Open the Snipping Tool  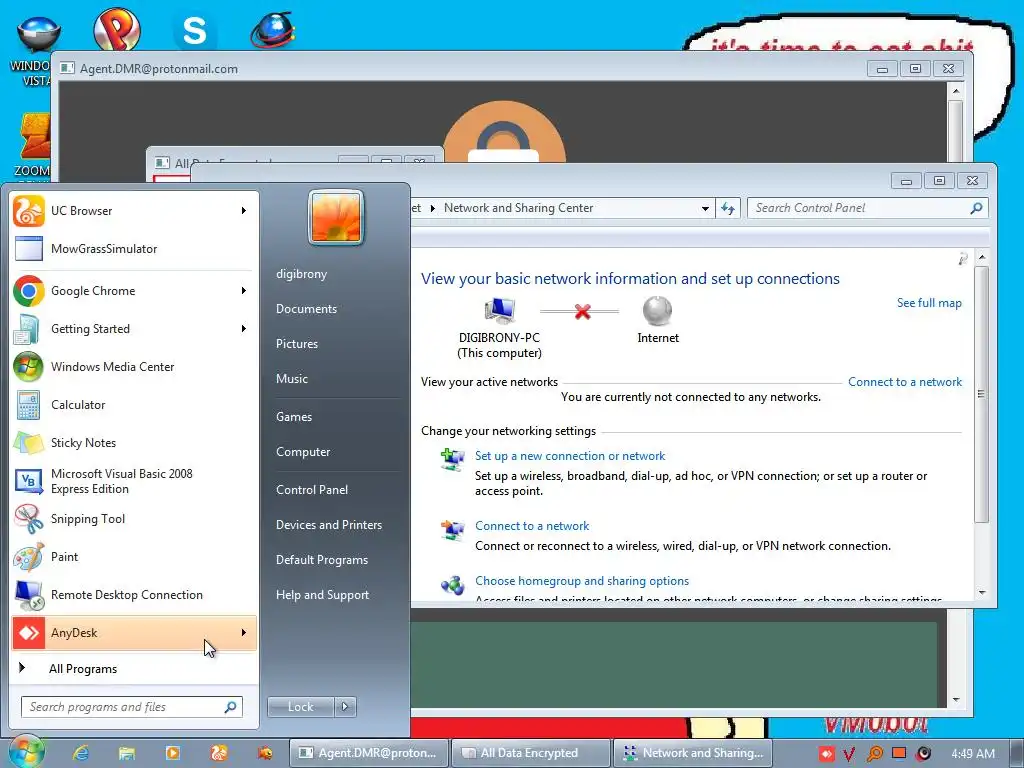click(x=134, y=519)
